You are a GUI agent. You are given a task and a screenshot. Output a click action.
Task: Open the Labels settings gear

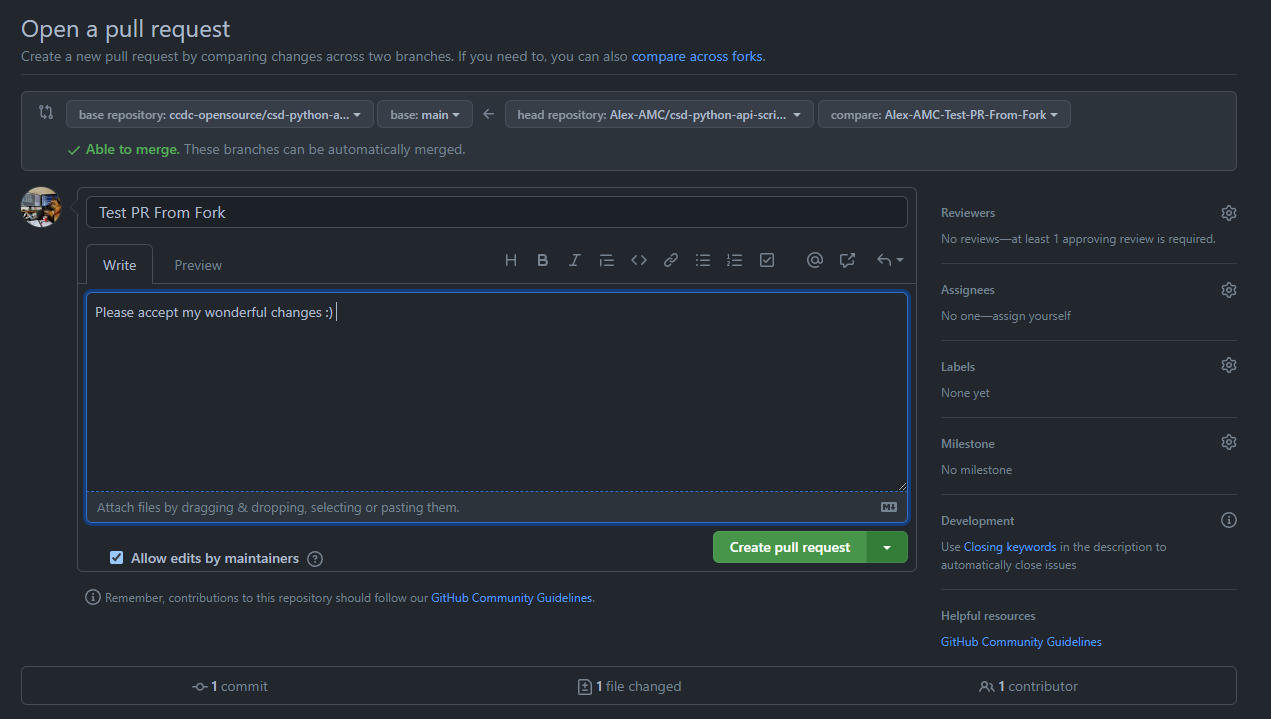1229,366
